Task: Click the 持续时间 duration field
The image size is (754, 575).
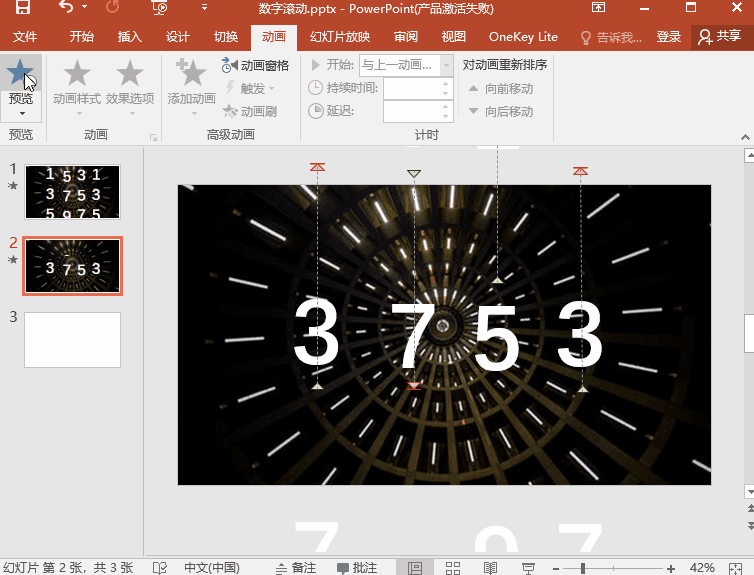Action: point(412,88)
